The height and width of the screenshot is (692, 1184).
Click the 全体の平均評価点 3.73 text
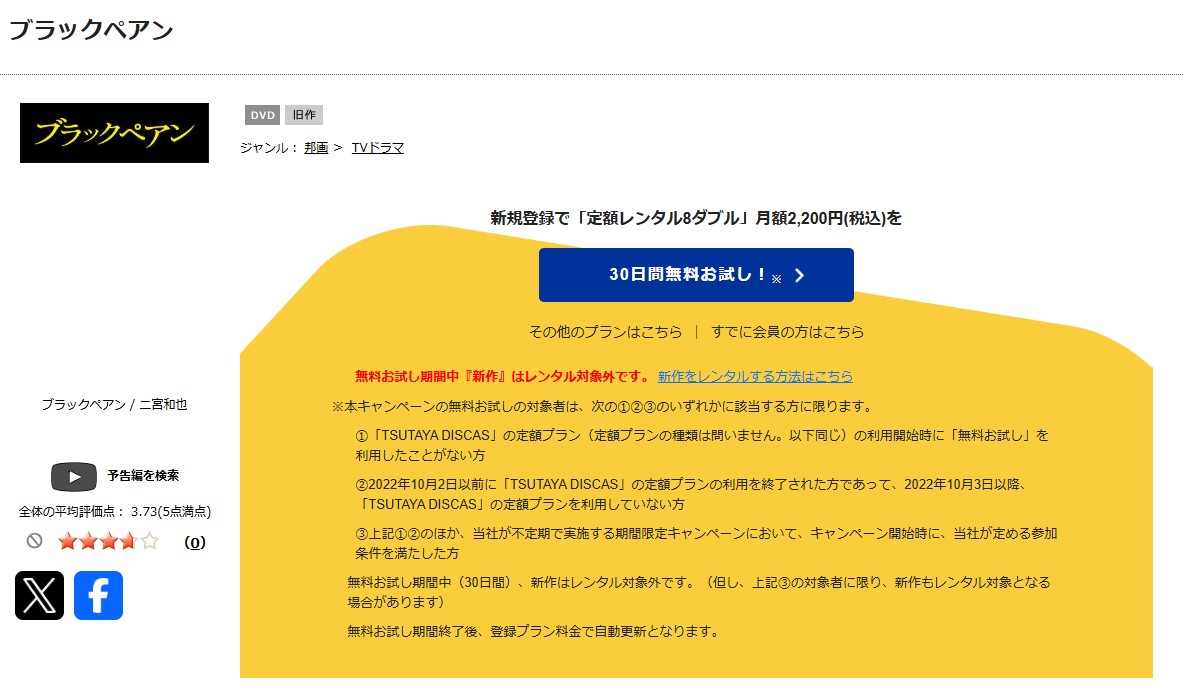(x=115, y=511)
